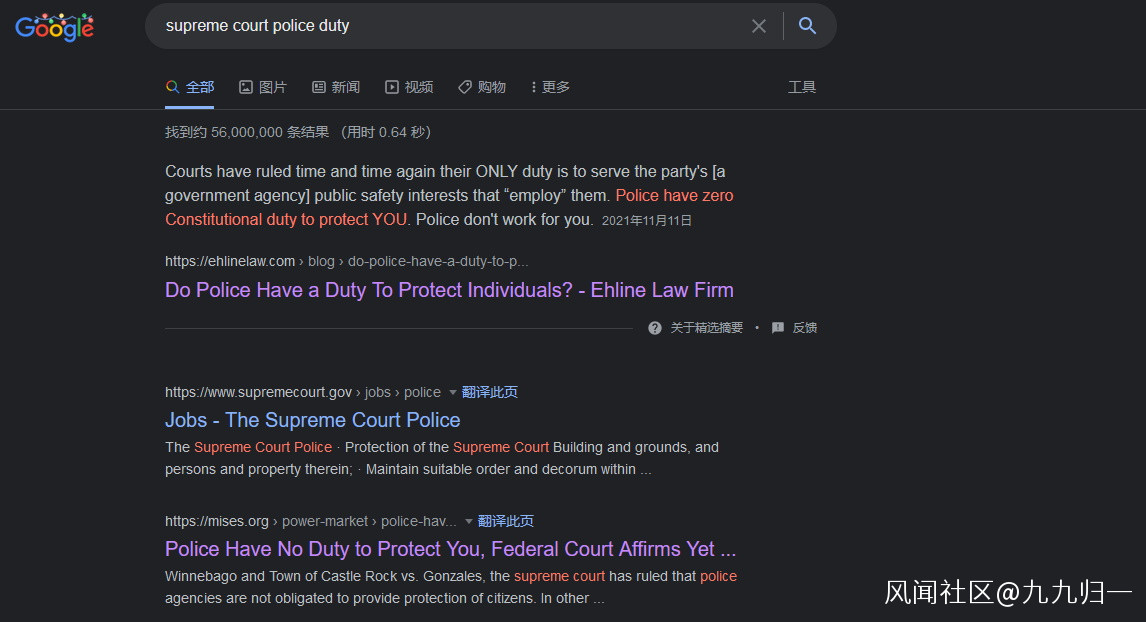Switch to the 视频 videos tab
The image size is (1146, 622).
pos(409,87)
